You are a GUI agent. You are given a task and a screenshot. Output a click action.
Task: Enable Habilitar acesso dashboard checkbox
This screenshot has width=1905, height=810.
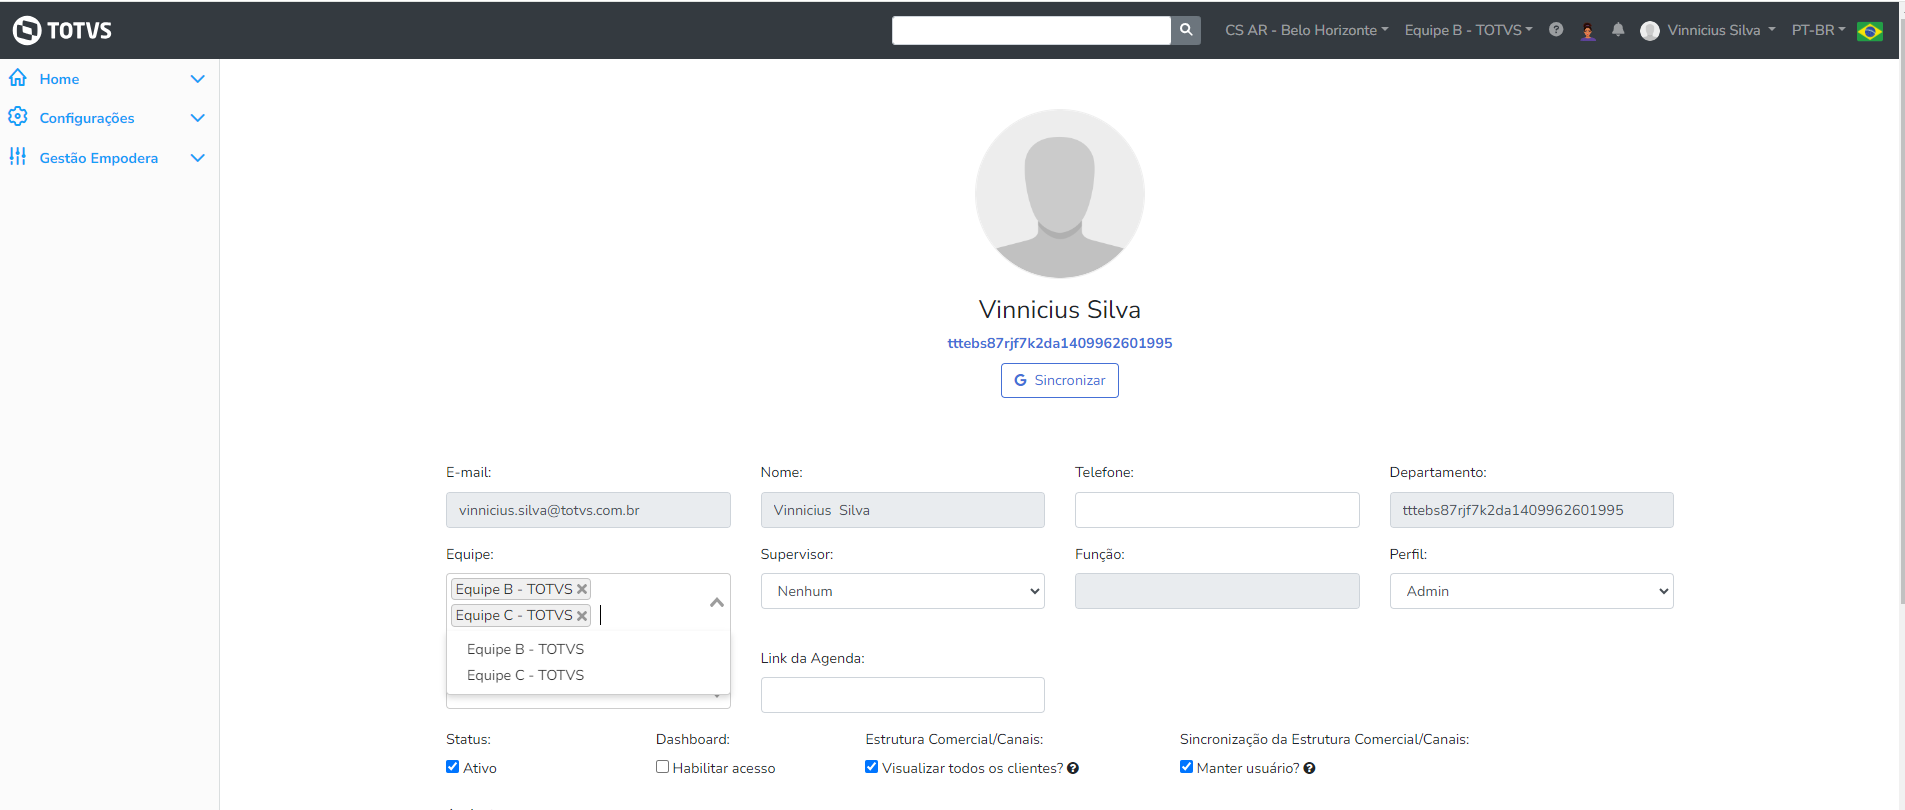coord(662,767)
